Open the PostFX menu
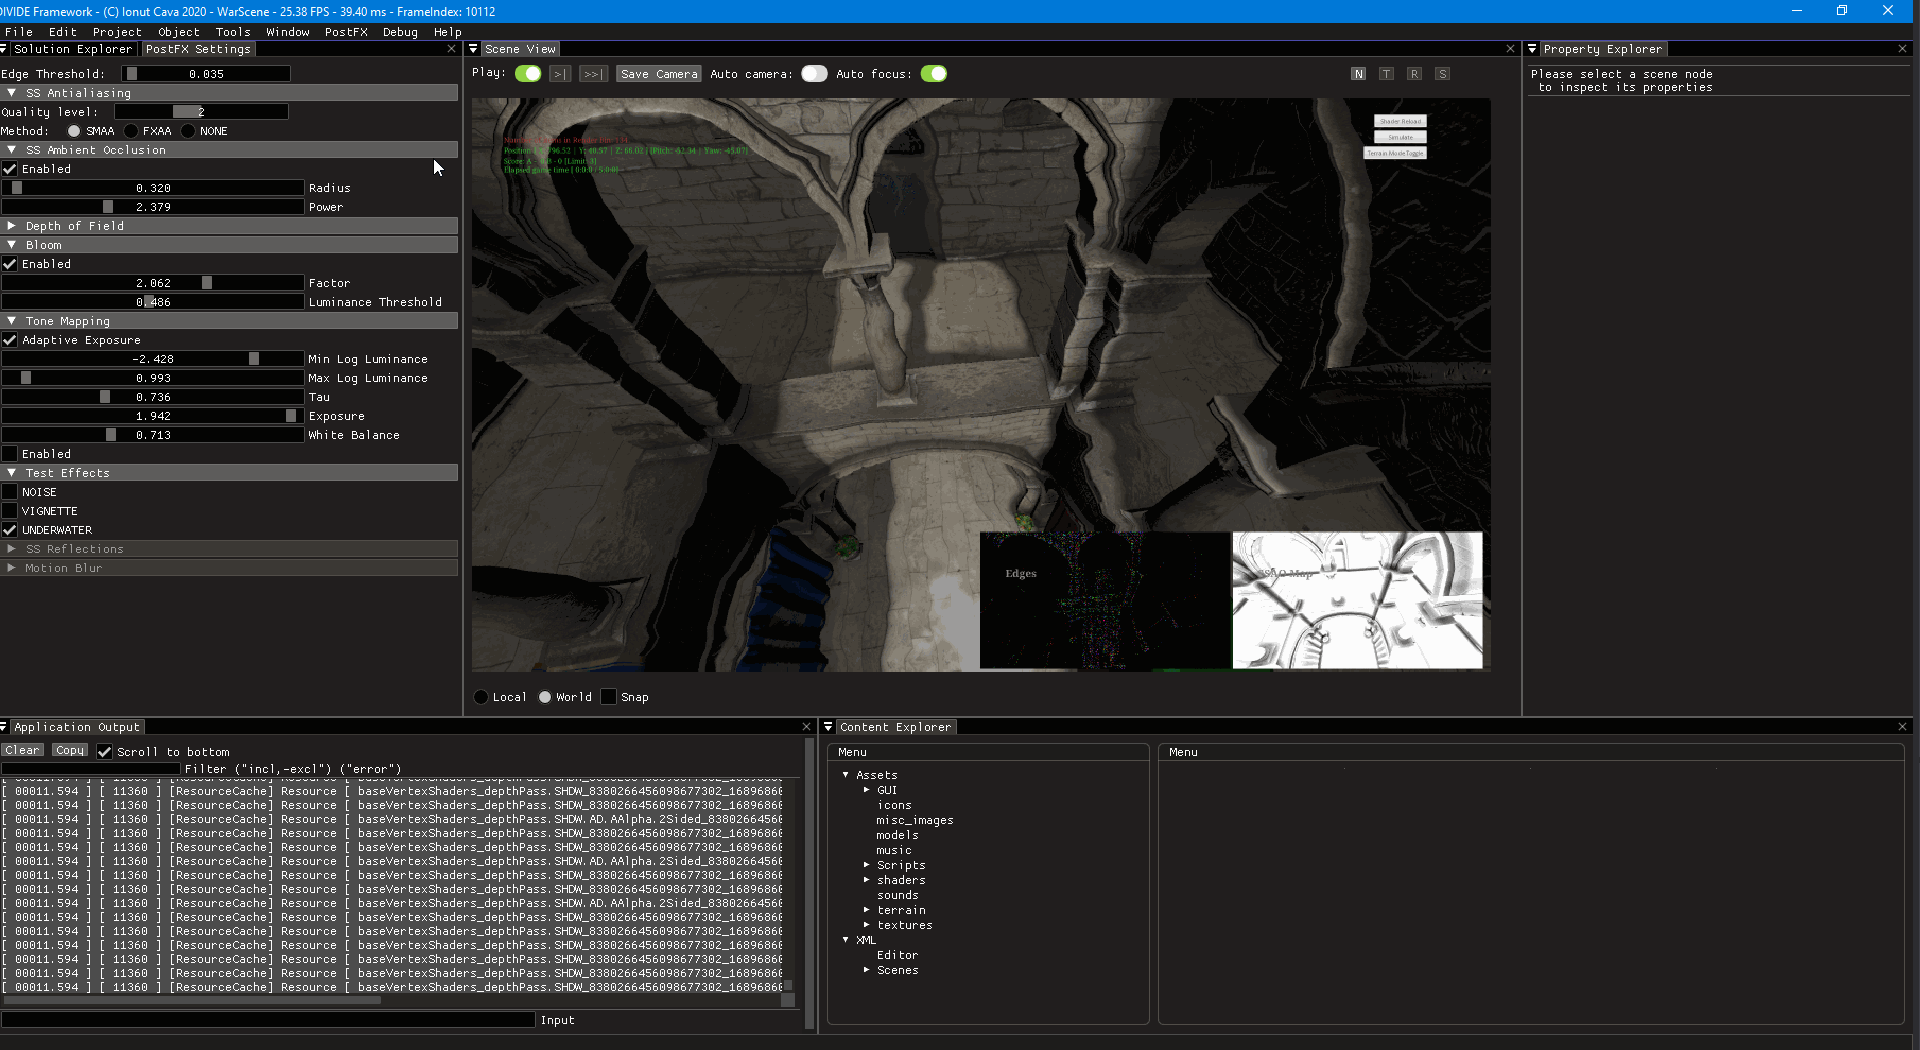The image size is (1920, 1050). tap(346, 32)
